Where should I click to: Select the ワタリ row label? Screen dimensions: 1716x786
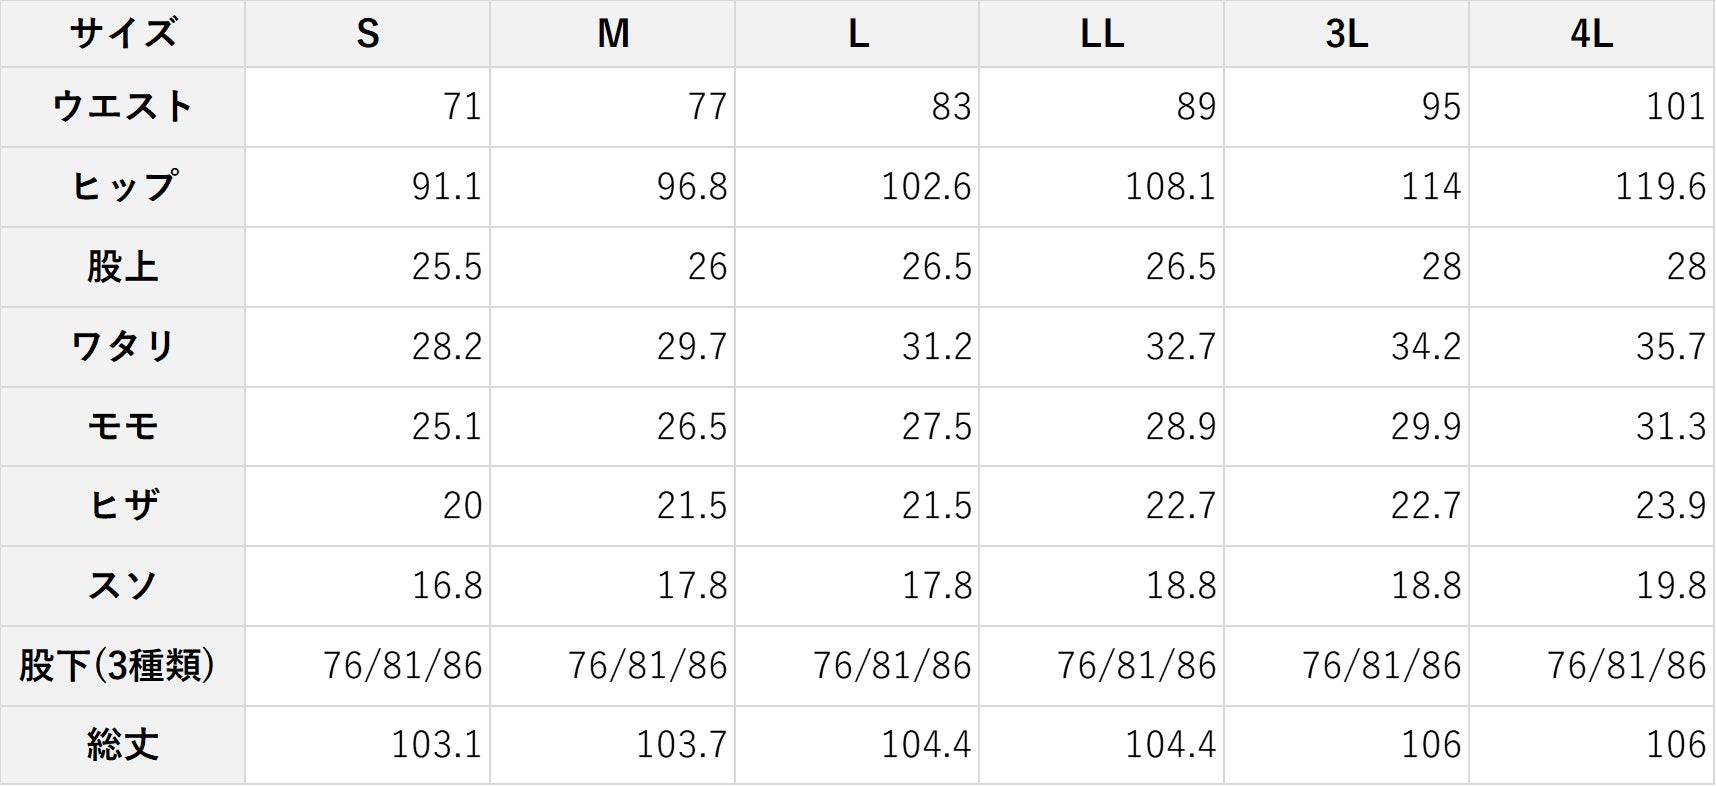coord(122,347)
